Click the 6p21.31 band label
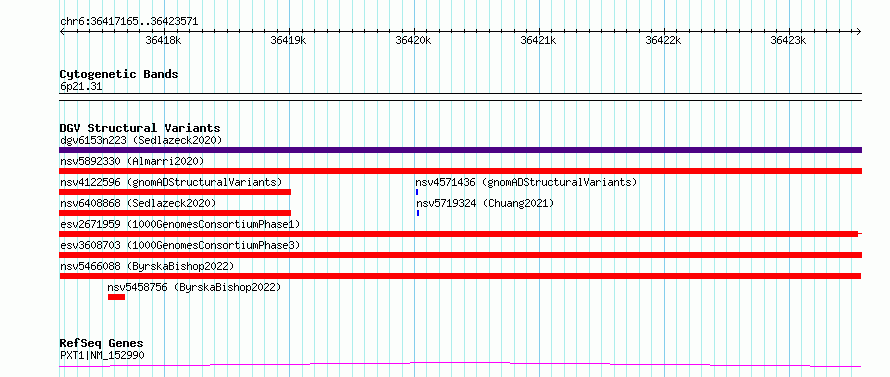Viewport: 890px width, 377px height. pos(81,87)
